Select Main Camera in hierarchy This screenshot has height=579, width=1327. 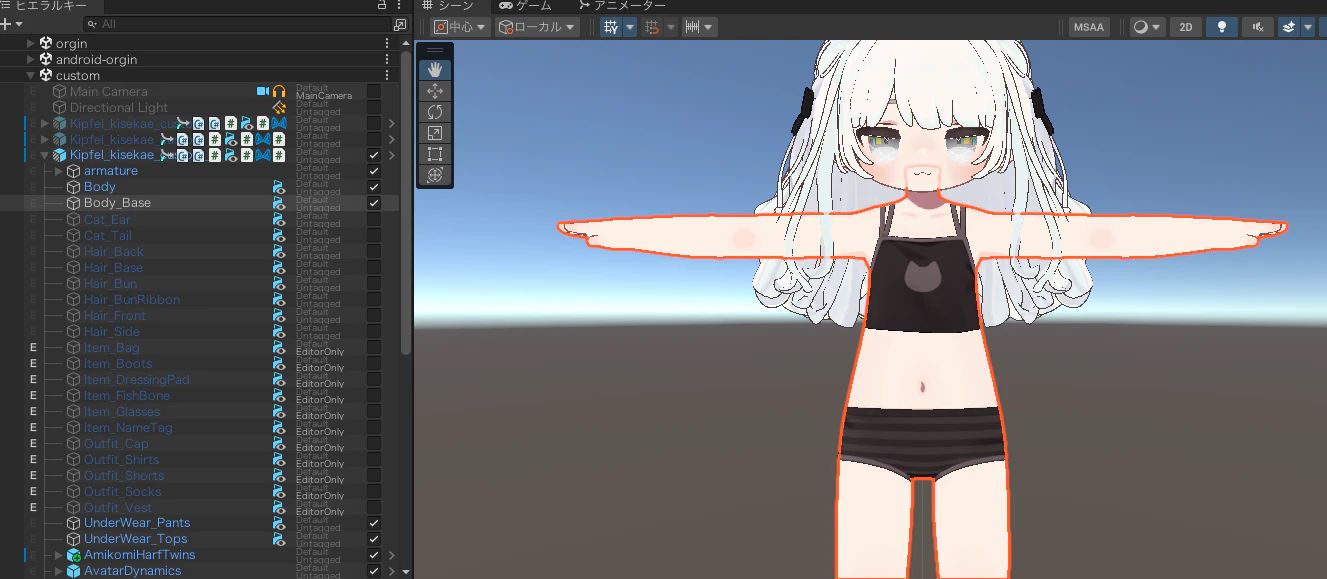(x=108, y=91)
